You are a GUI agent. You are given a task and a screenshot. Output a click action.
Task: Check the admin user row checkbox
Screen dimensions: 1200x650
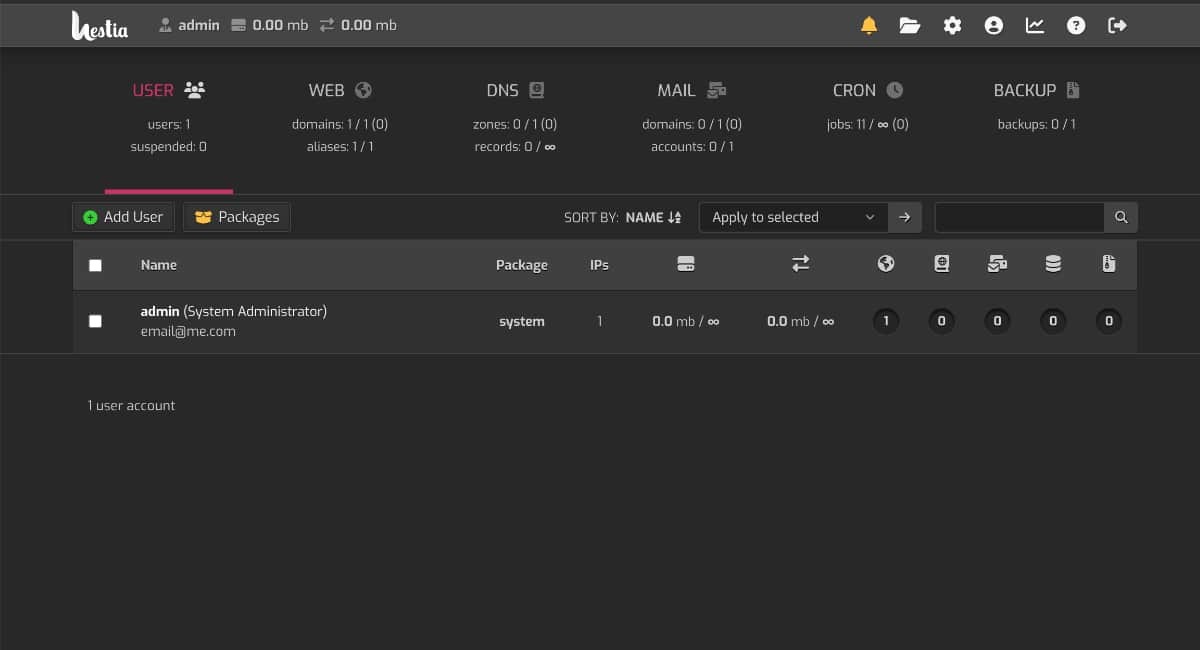[95, 321]
